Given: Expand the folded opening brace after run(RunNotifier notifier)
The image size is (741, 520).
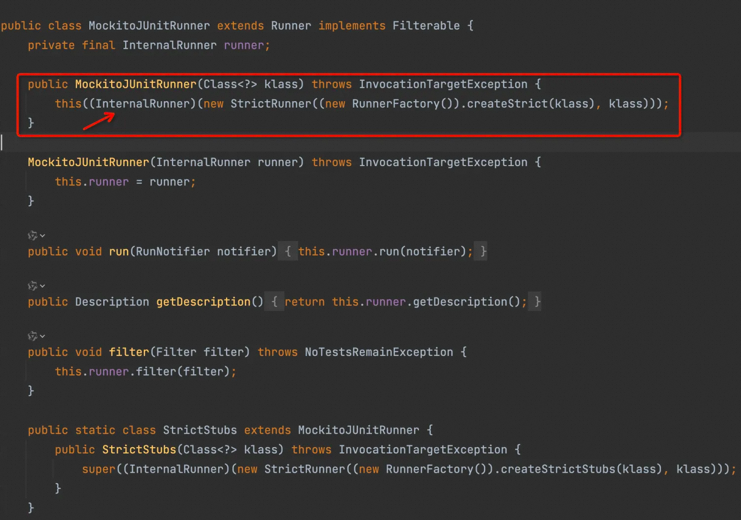Looking at the screenshot, I should click(288, 251).
